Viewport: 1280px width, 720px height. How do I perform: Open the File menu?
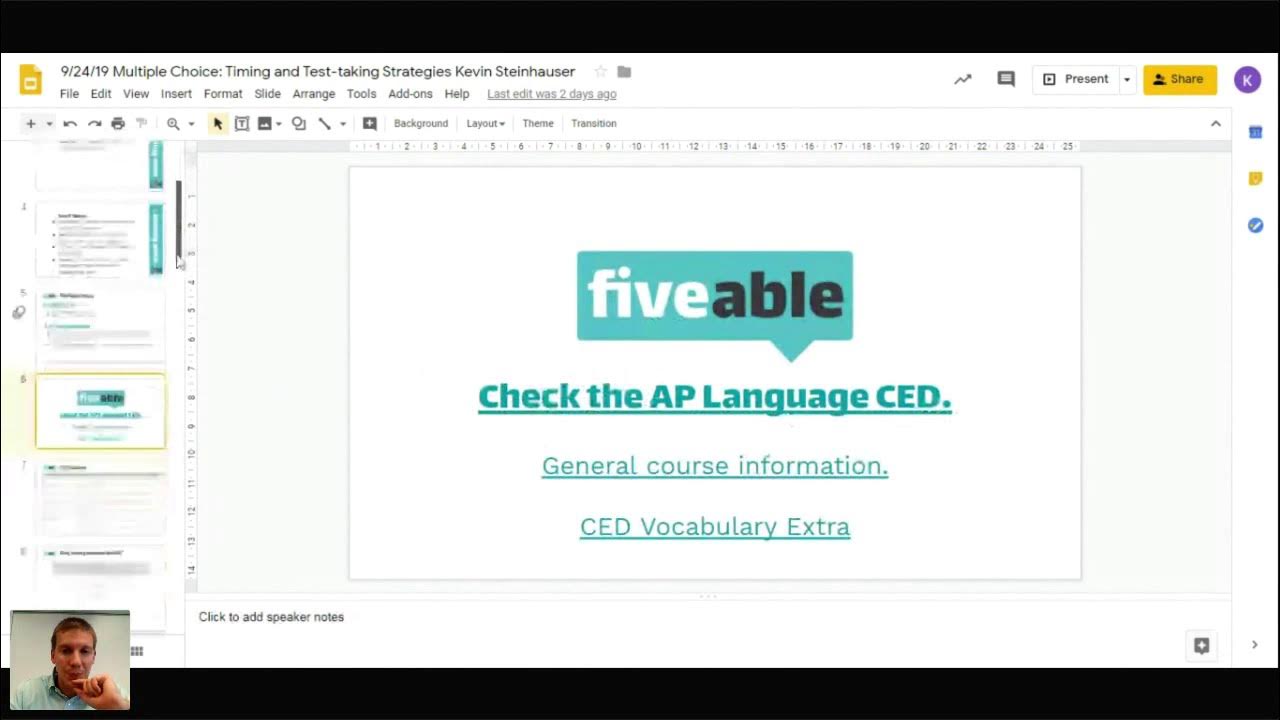point(69,94)
